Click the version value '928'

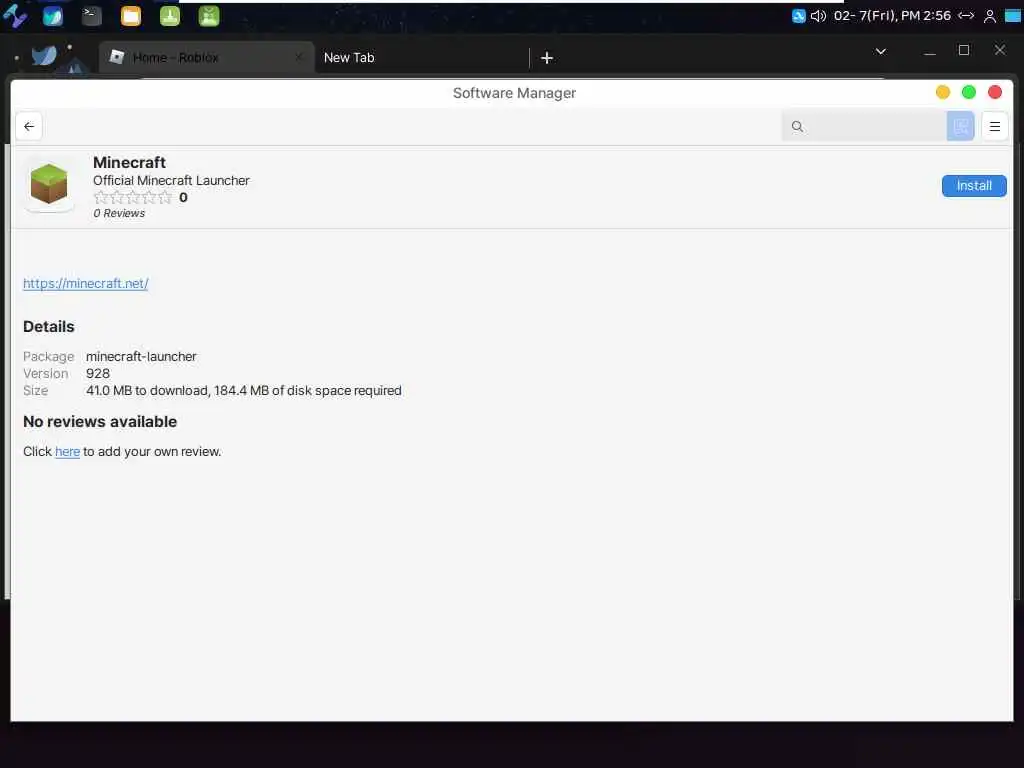98,374
